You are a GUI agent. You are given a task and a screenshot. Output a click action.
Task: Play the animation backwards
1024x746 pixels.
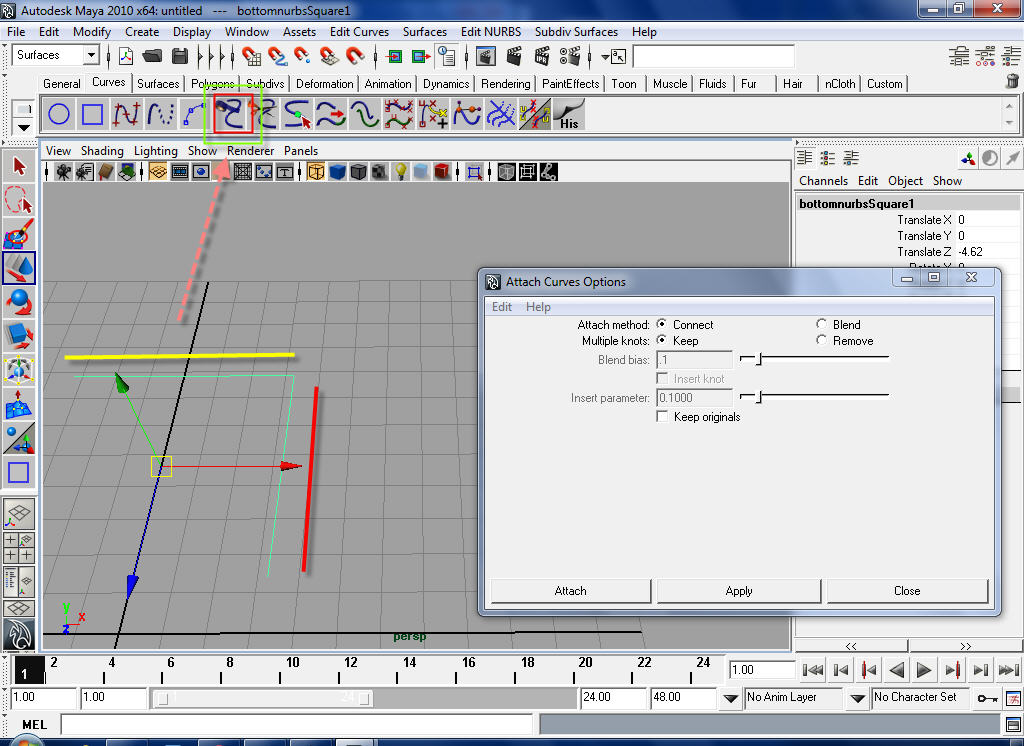click(897, 670)
